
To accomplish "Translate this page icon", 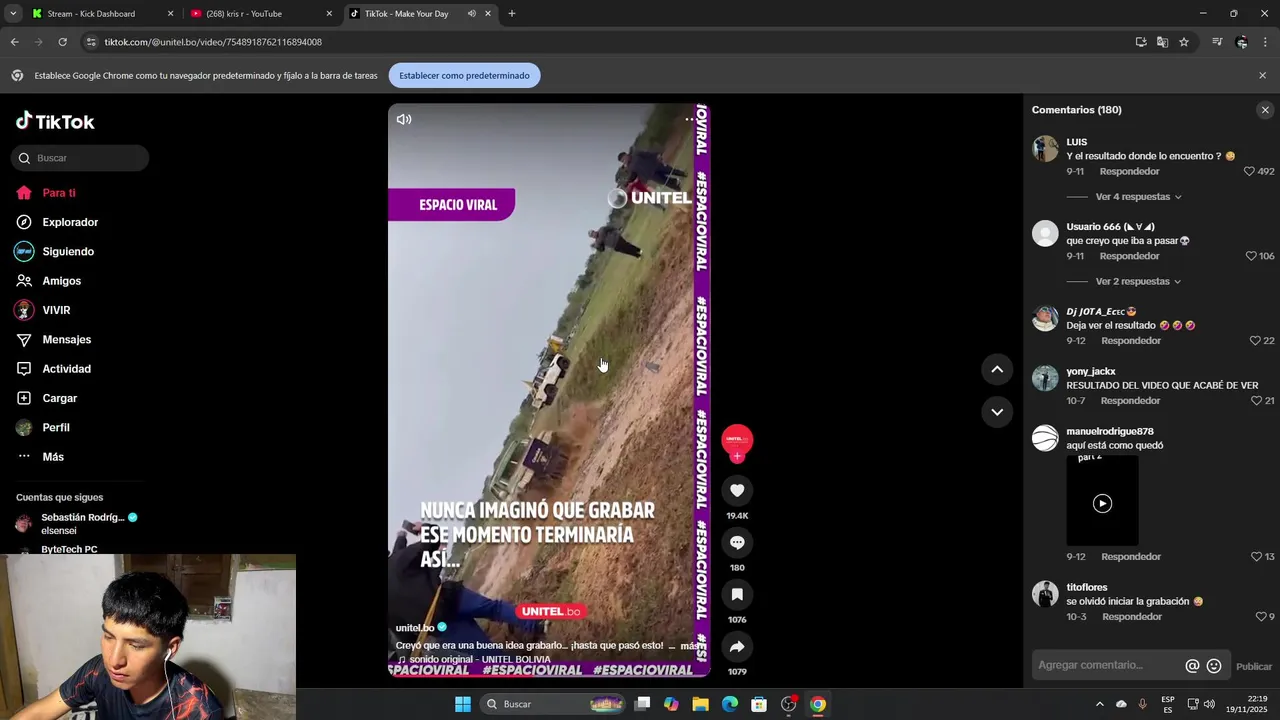I will click(1162, 42).
